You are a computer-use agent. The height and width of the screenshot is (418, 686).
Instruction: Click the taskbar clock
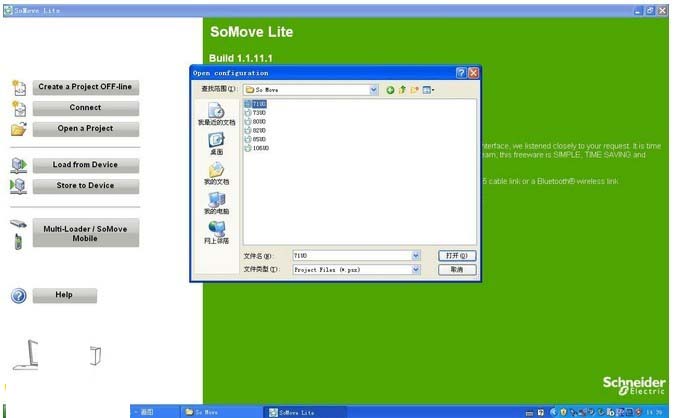point(654,412)
